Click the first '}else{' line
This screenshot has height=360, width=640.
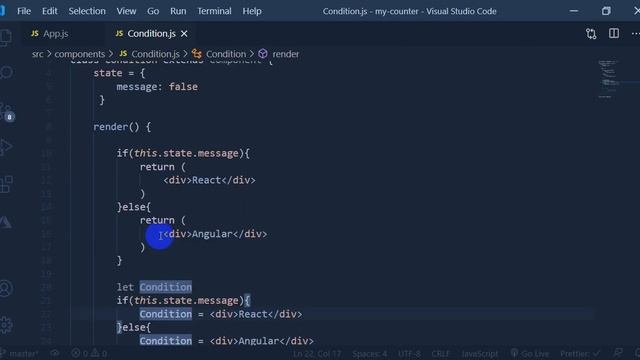(133, 207)
